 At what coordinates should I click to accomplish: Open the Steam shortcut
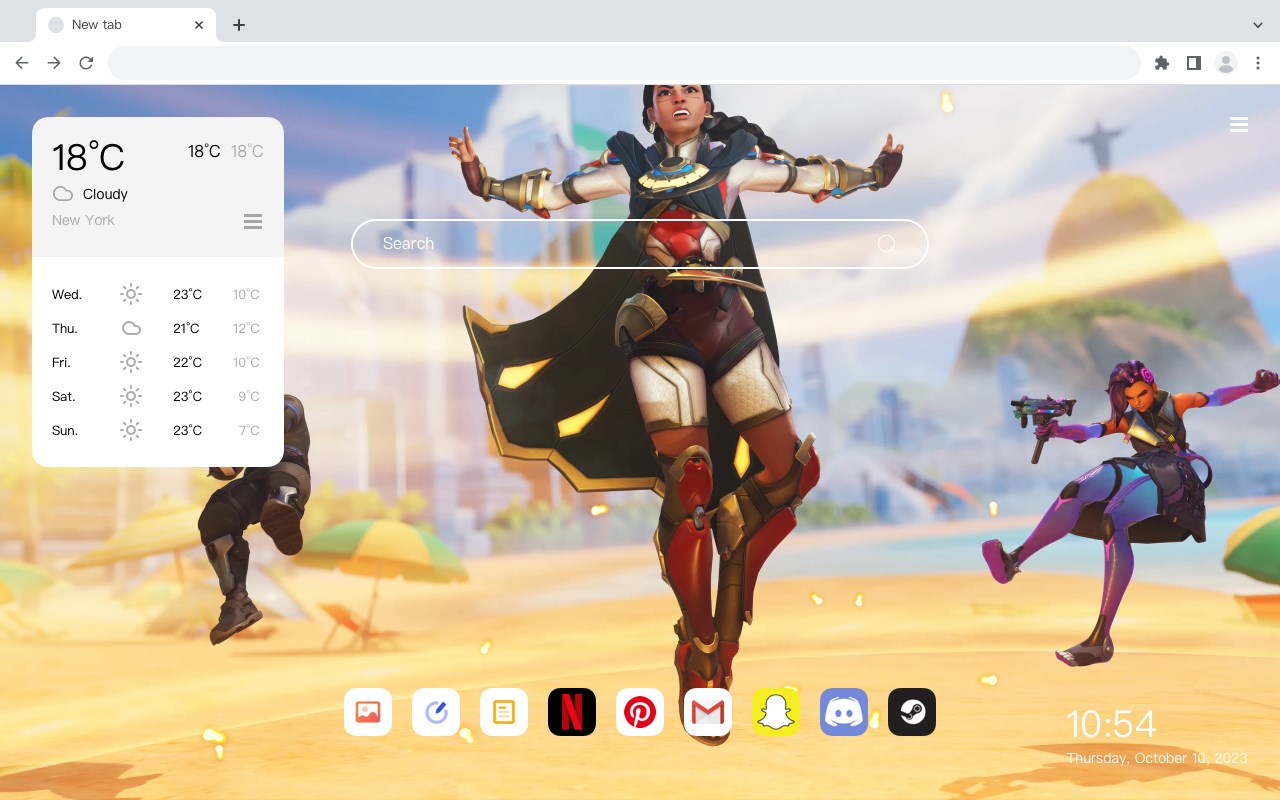point(912,712)
